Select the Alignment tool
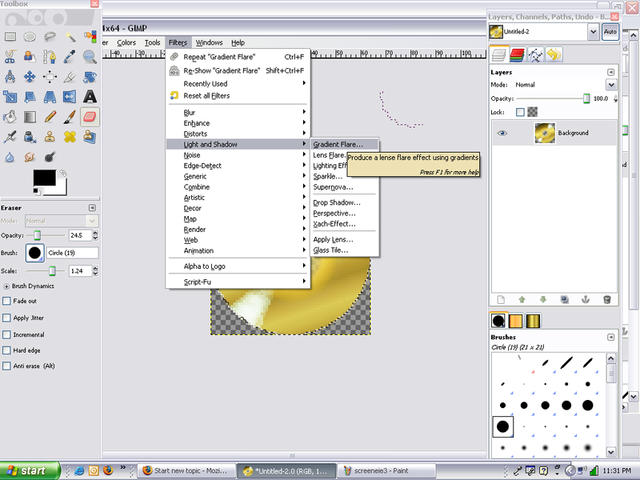Screen dimensions: 640x480 pos(50,77)
